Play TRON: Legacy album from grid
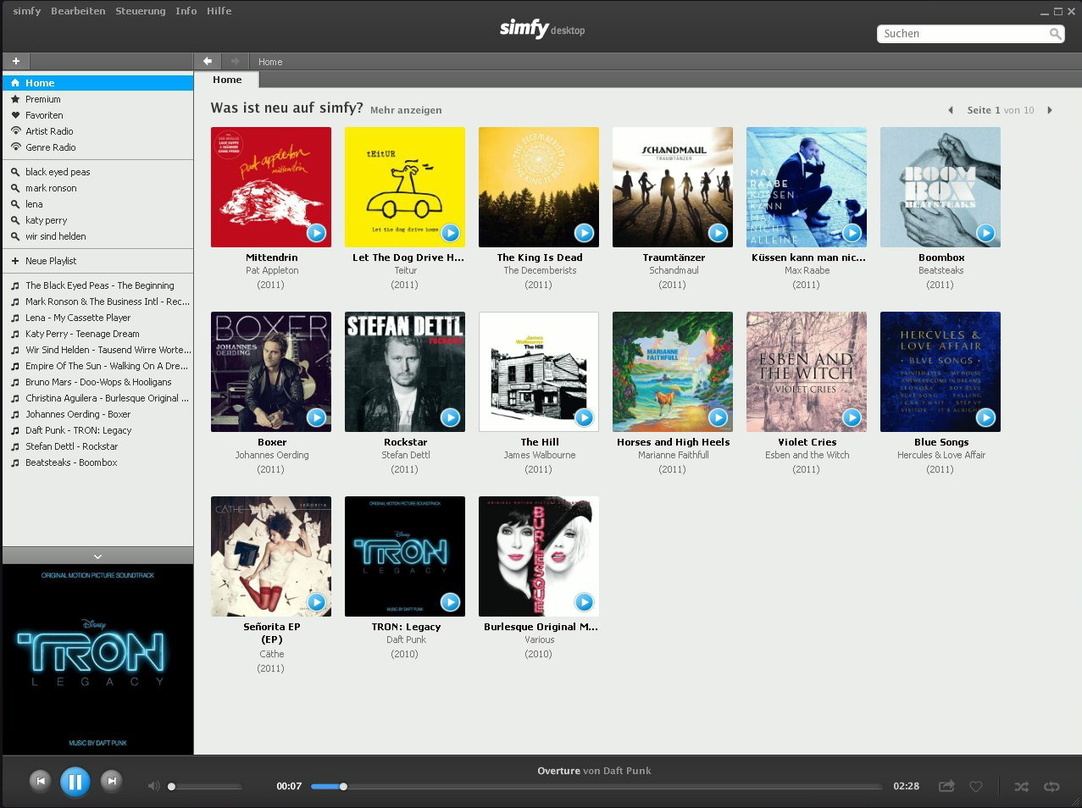Image resolution: width=1082 pixels, height=808 pixels. [x=451, y=602]
